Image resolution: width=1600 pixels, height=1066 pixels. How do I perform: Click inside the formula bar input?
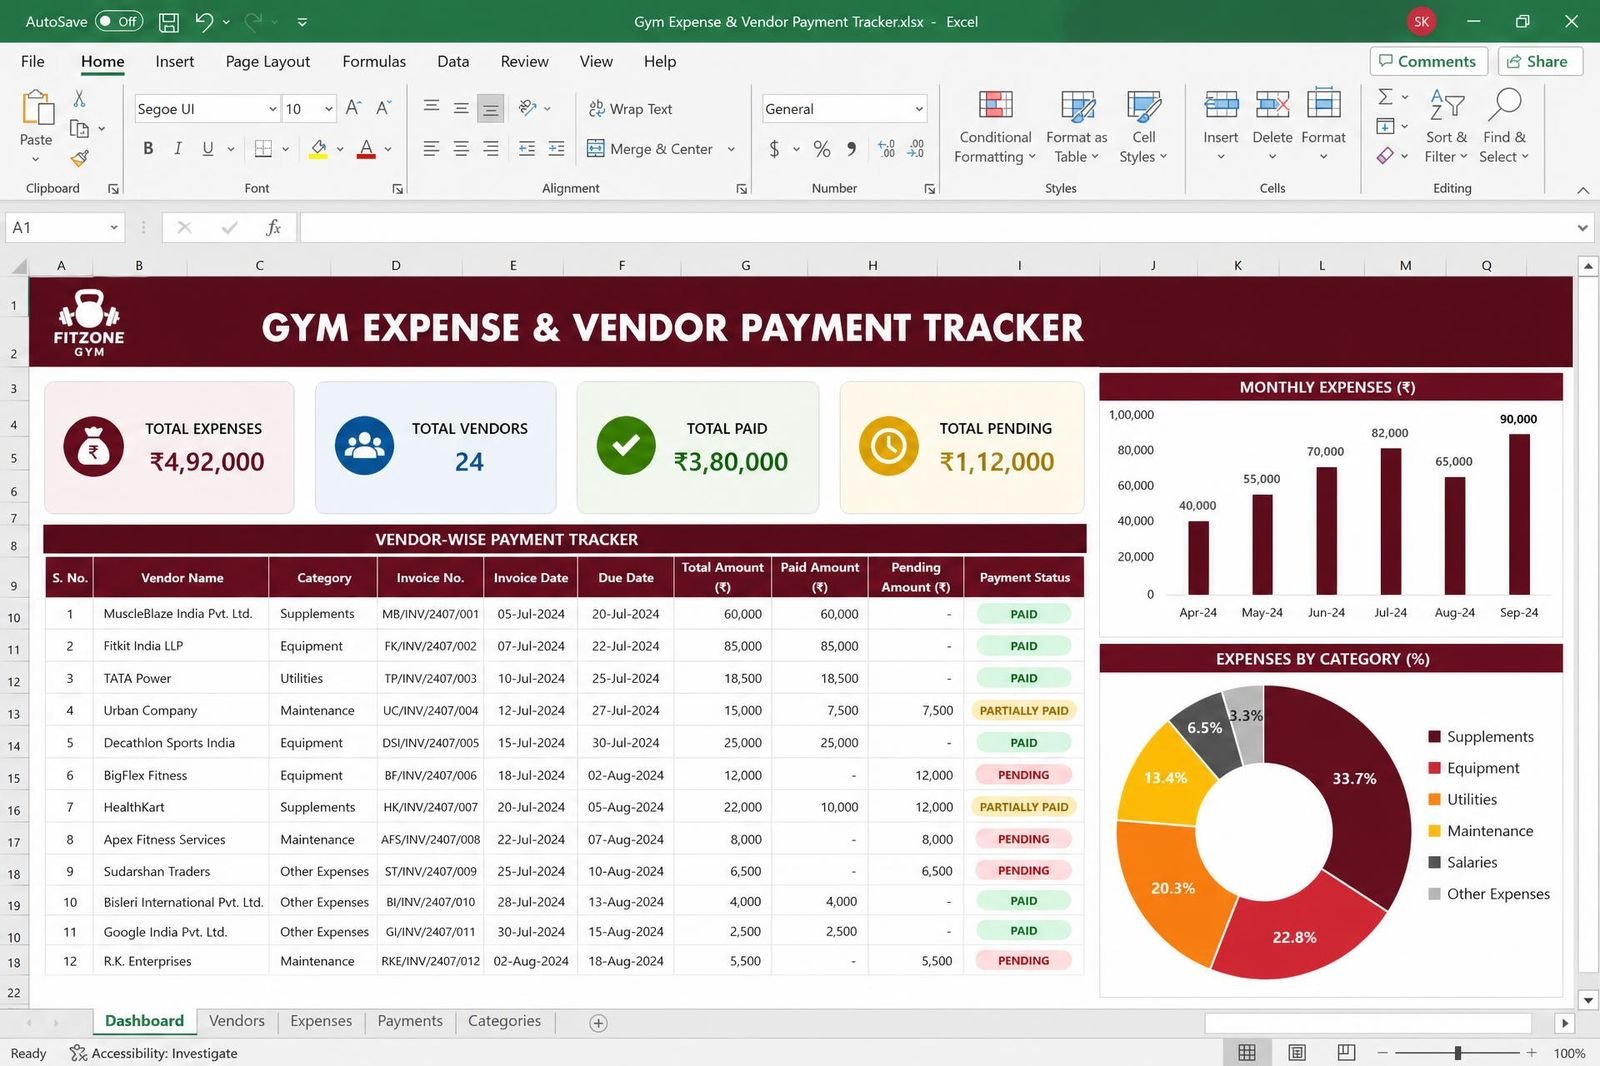[938, 228]
